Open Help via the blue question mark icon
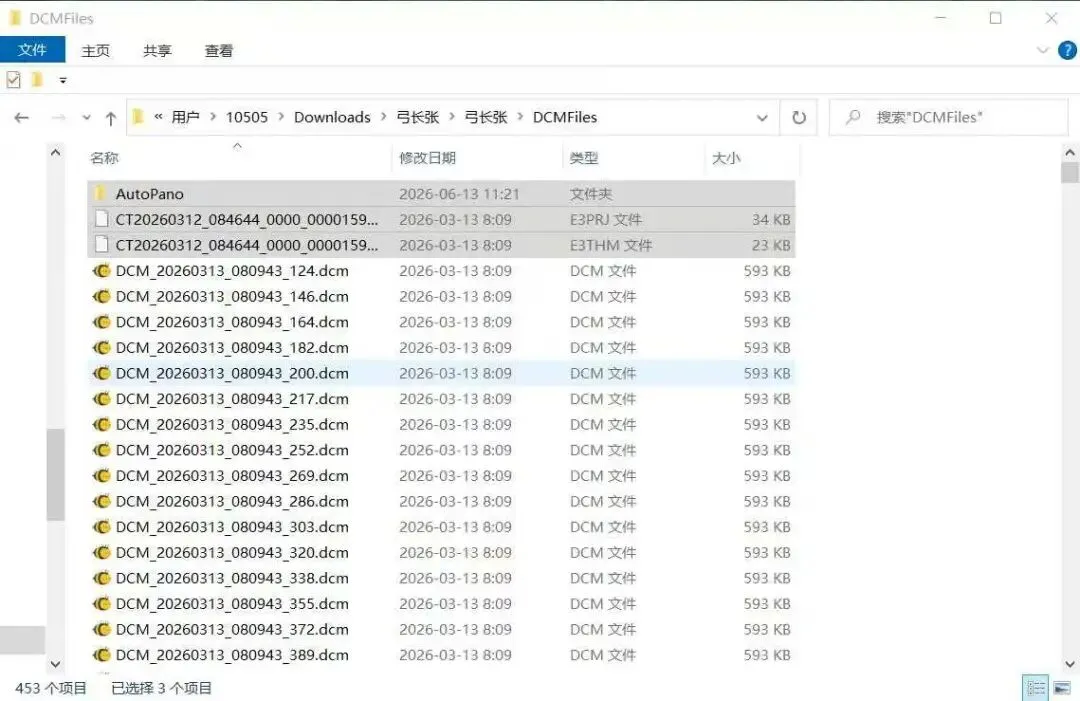The image size is (1080, 701). [1067, 50]
